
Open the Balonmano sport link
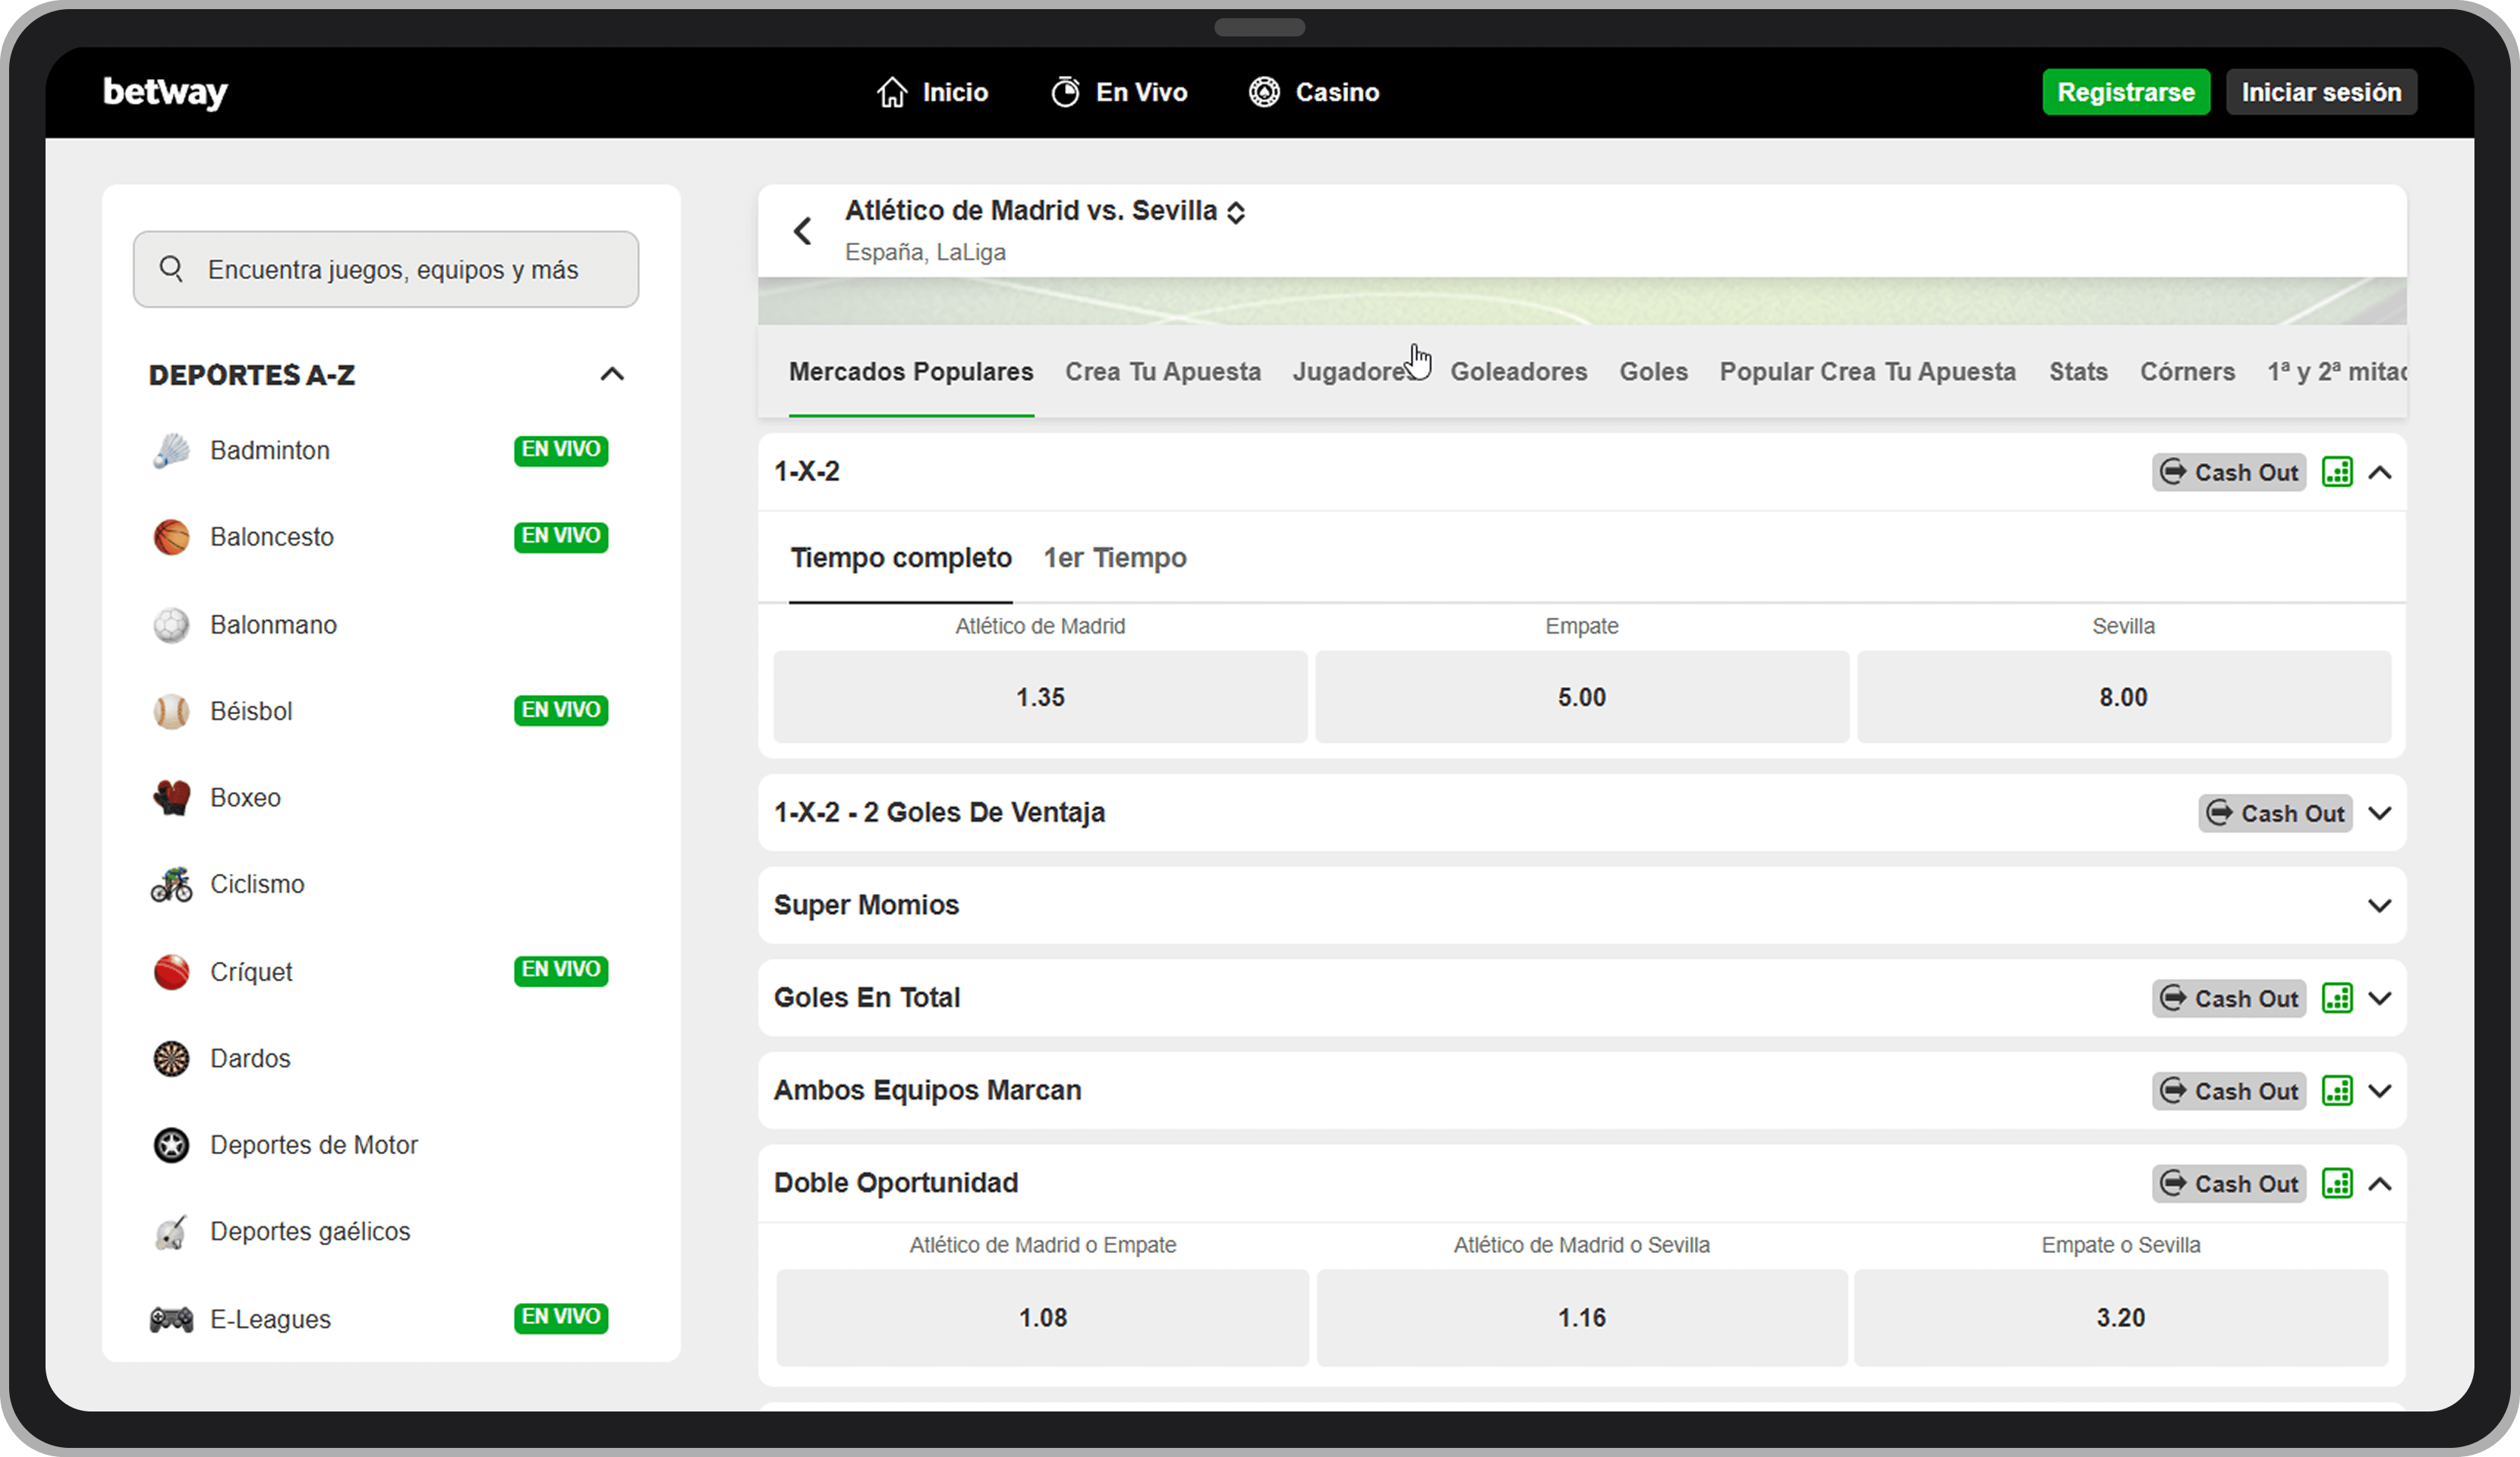pos(273,625)
